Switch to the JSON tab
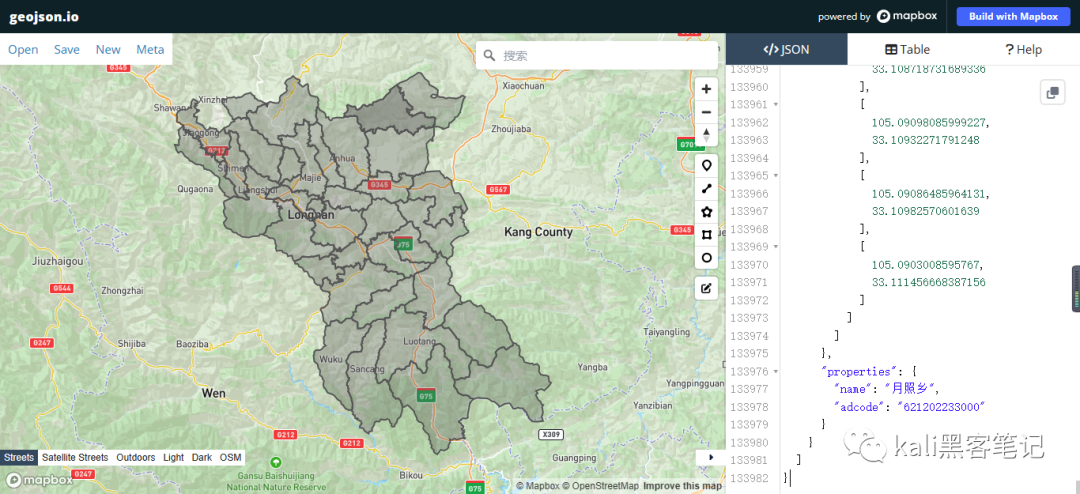 tap(787, 50)
